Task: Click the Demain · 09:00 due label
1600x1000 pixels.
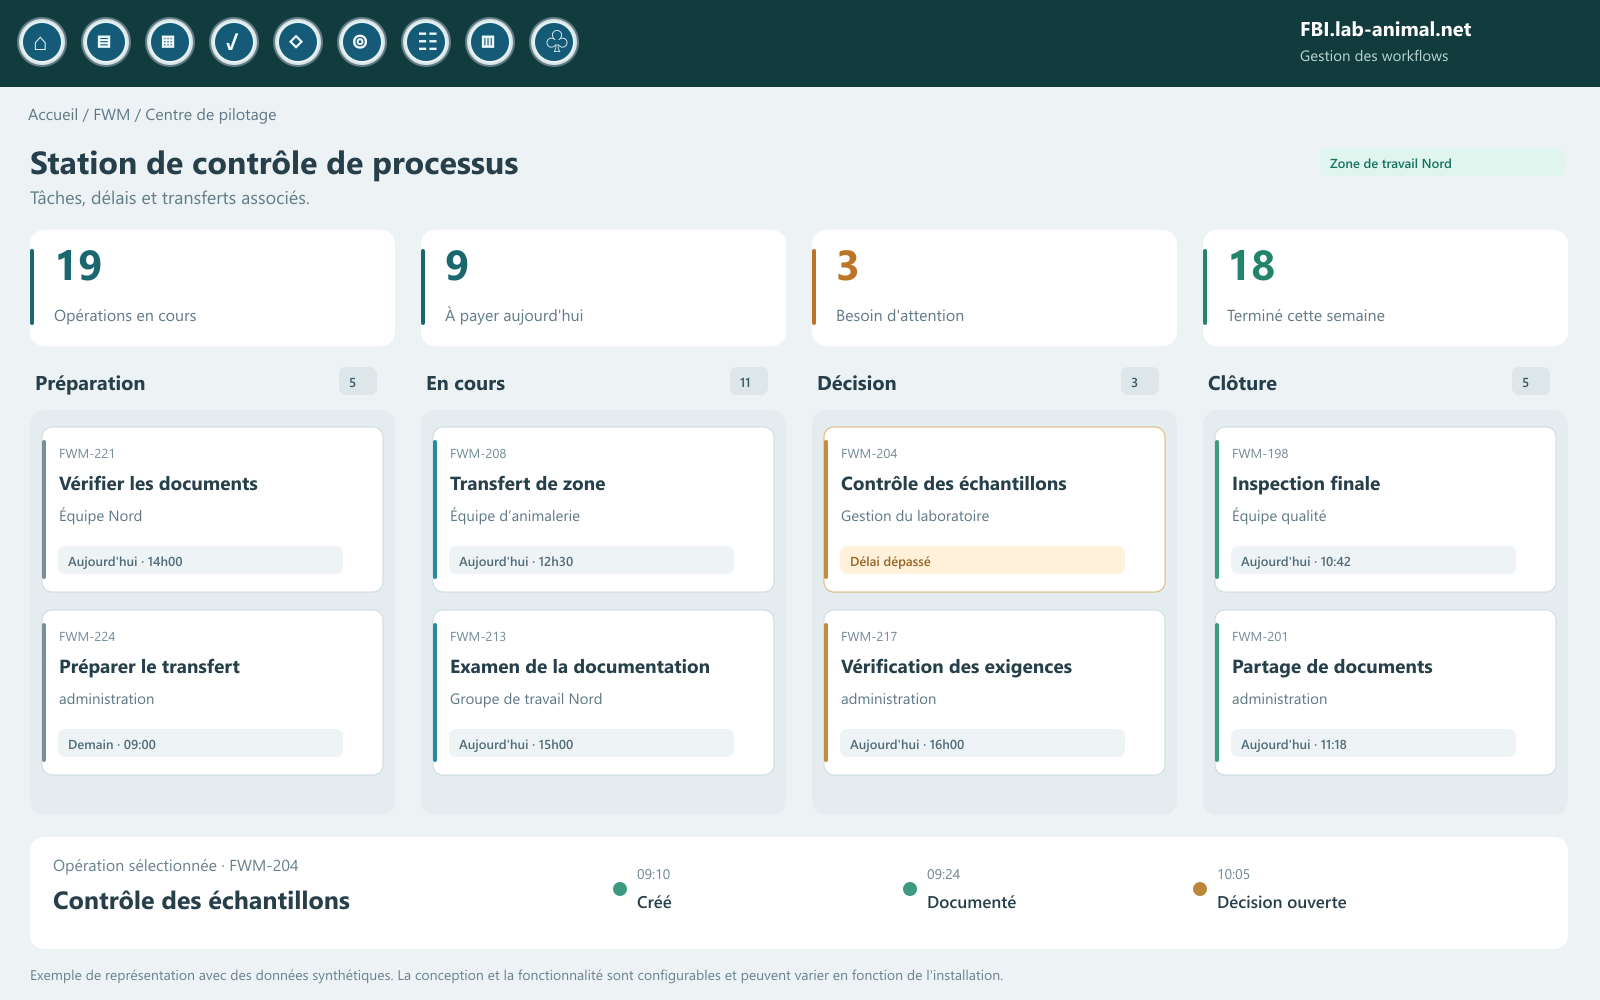Action: point(200,744)
